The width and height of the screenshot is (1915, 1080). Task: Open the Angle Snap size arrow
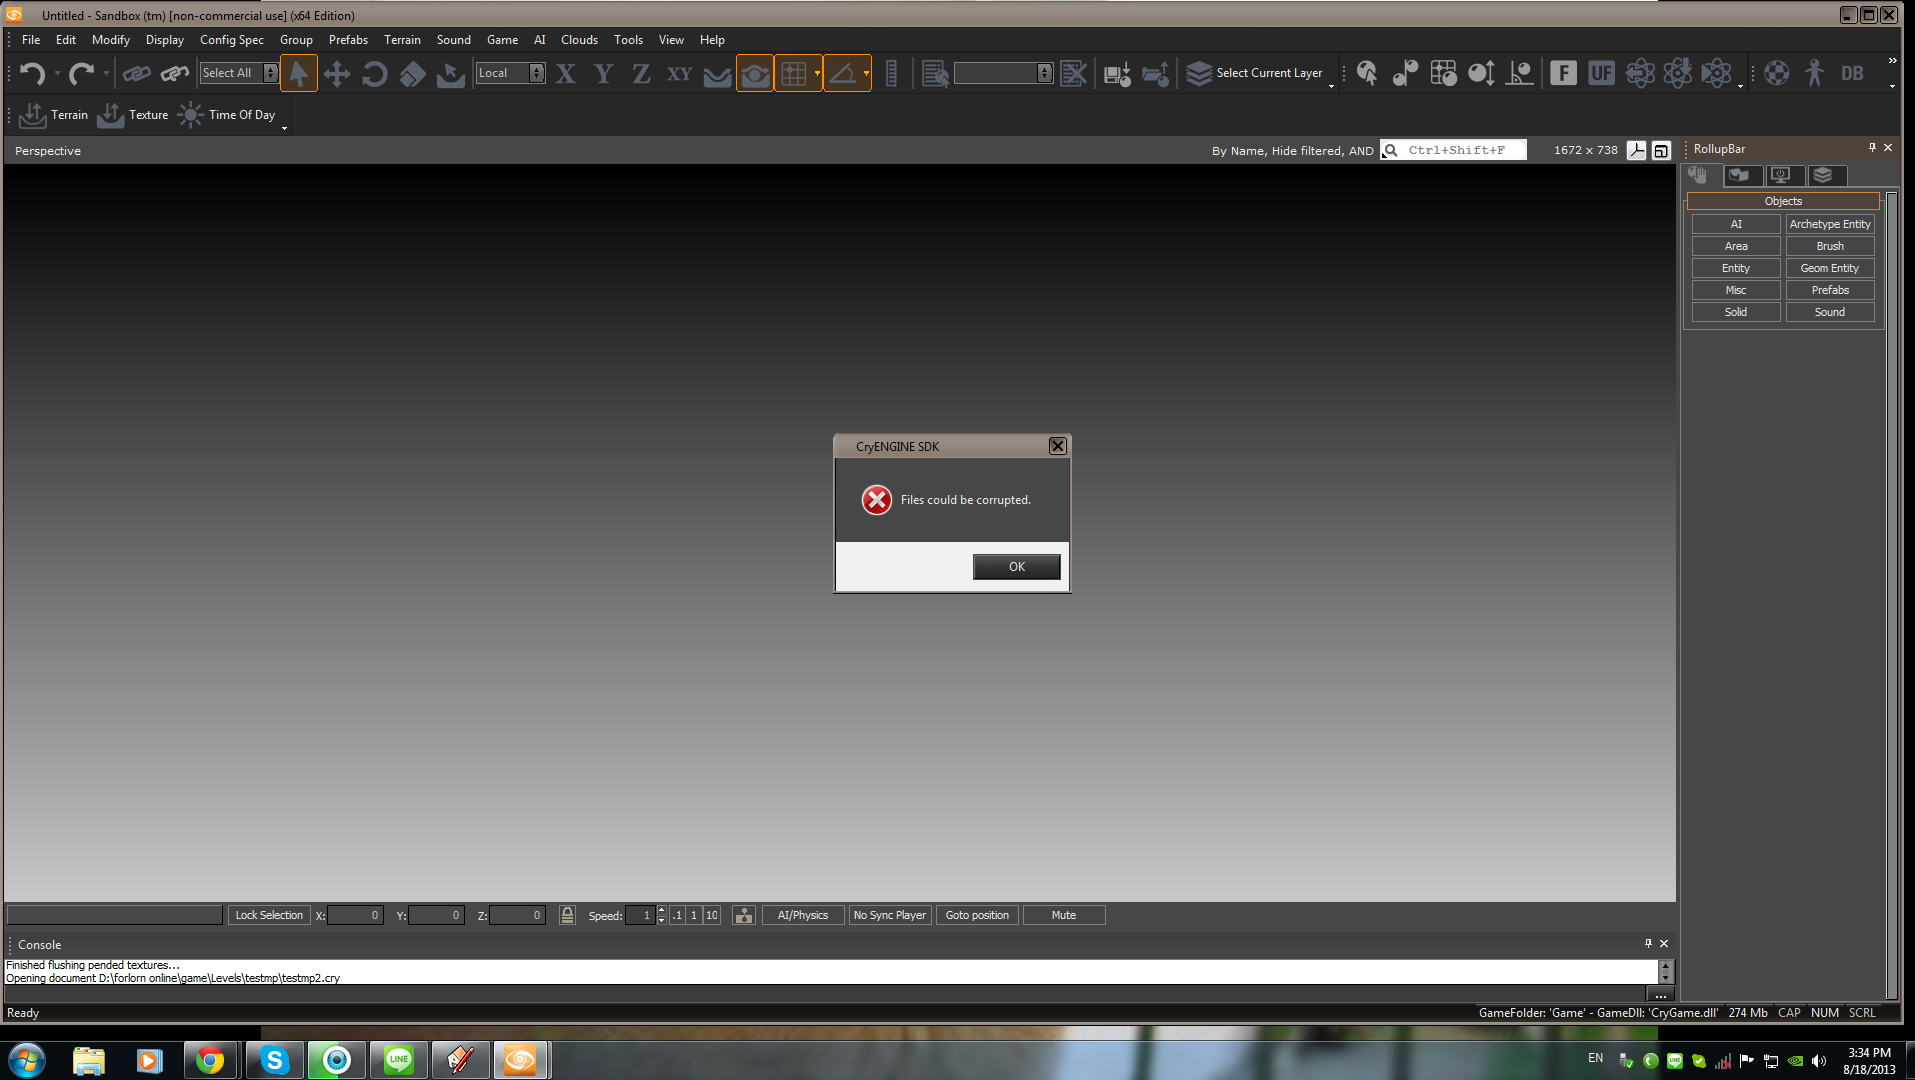pyautogui.click(x=866, y=73)
